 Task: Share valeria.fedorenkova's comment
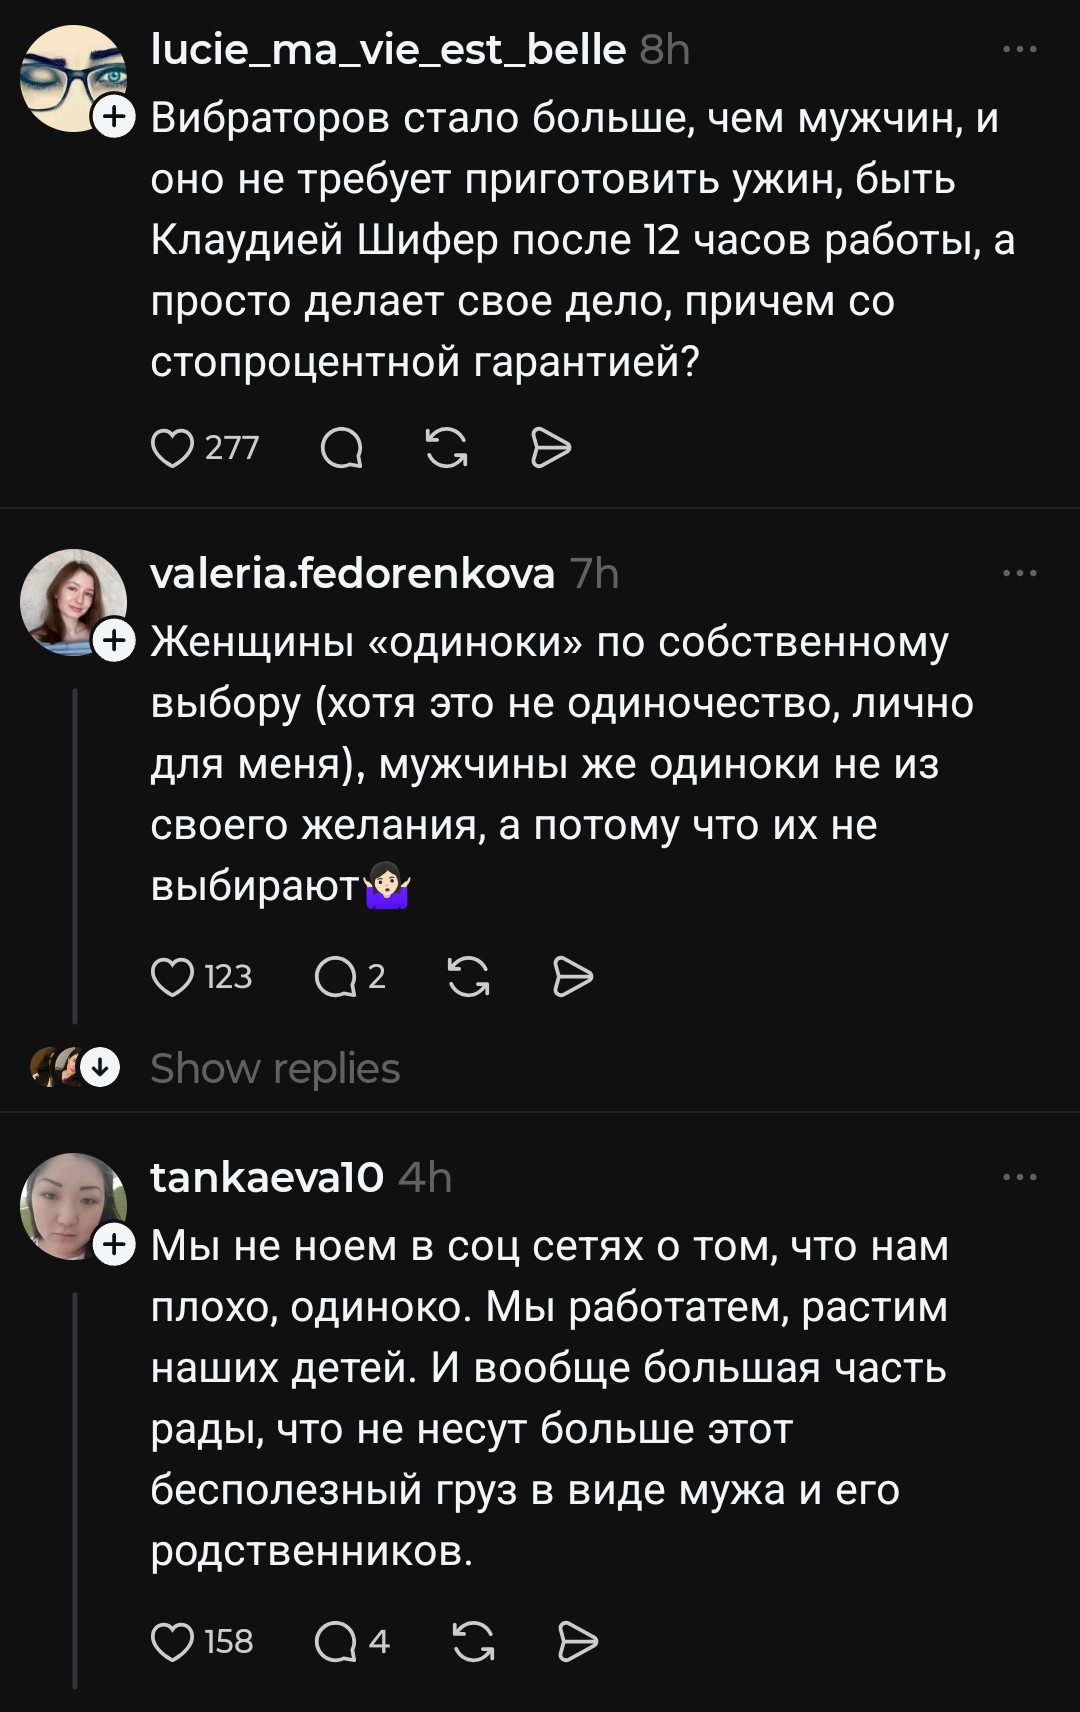tap(573, 977)
